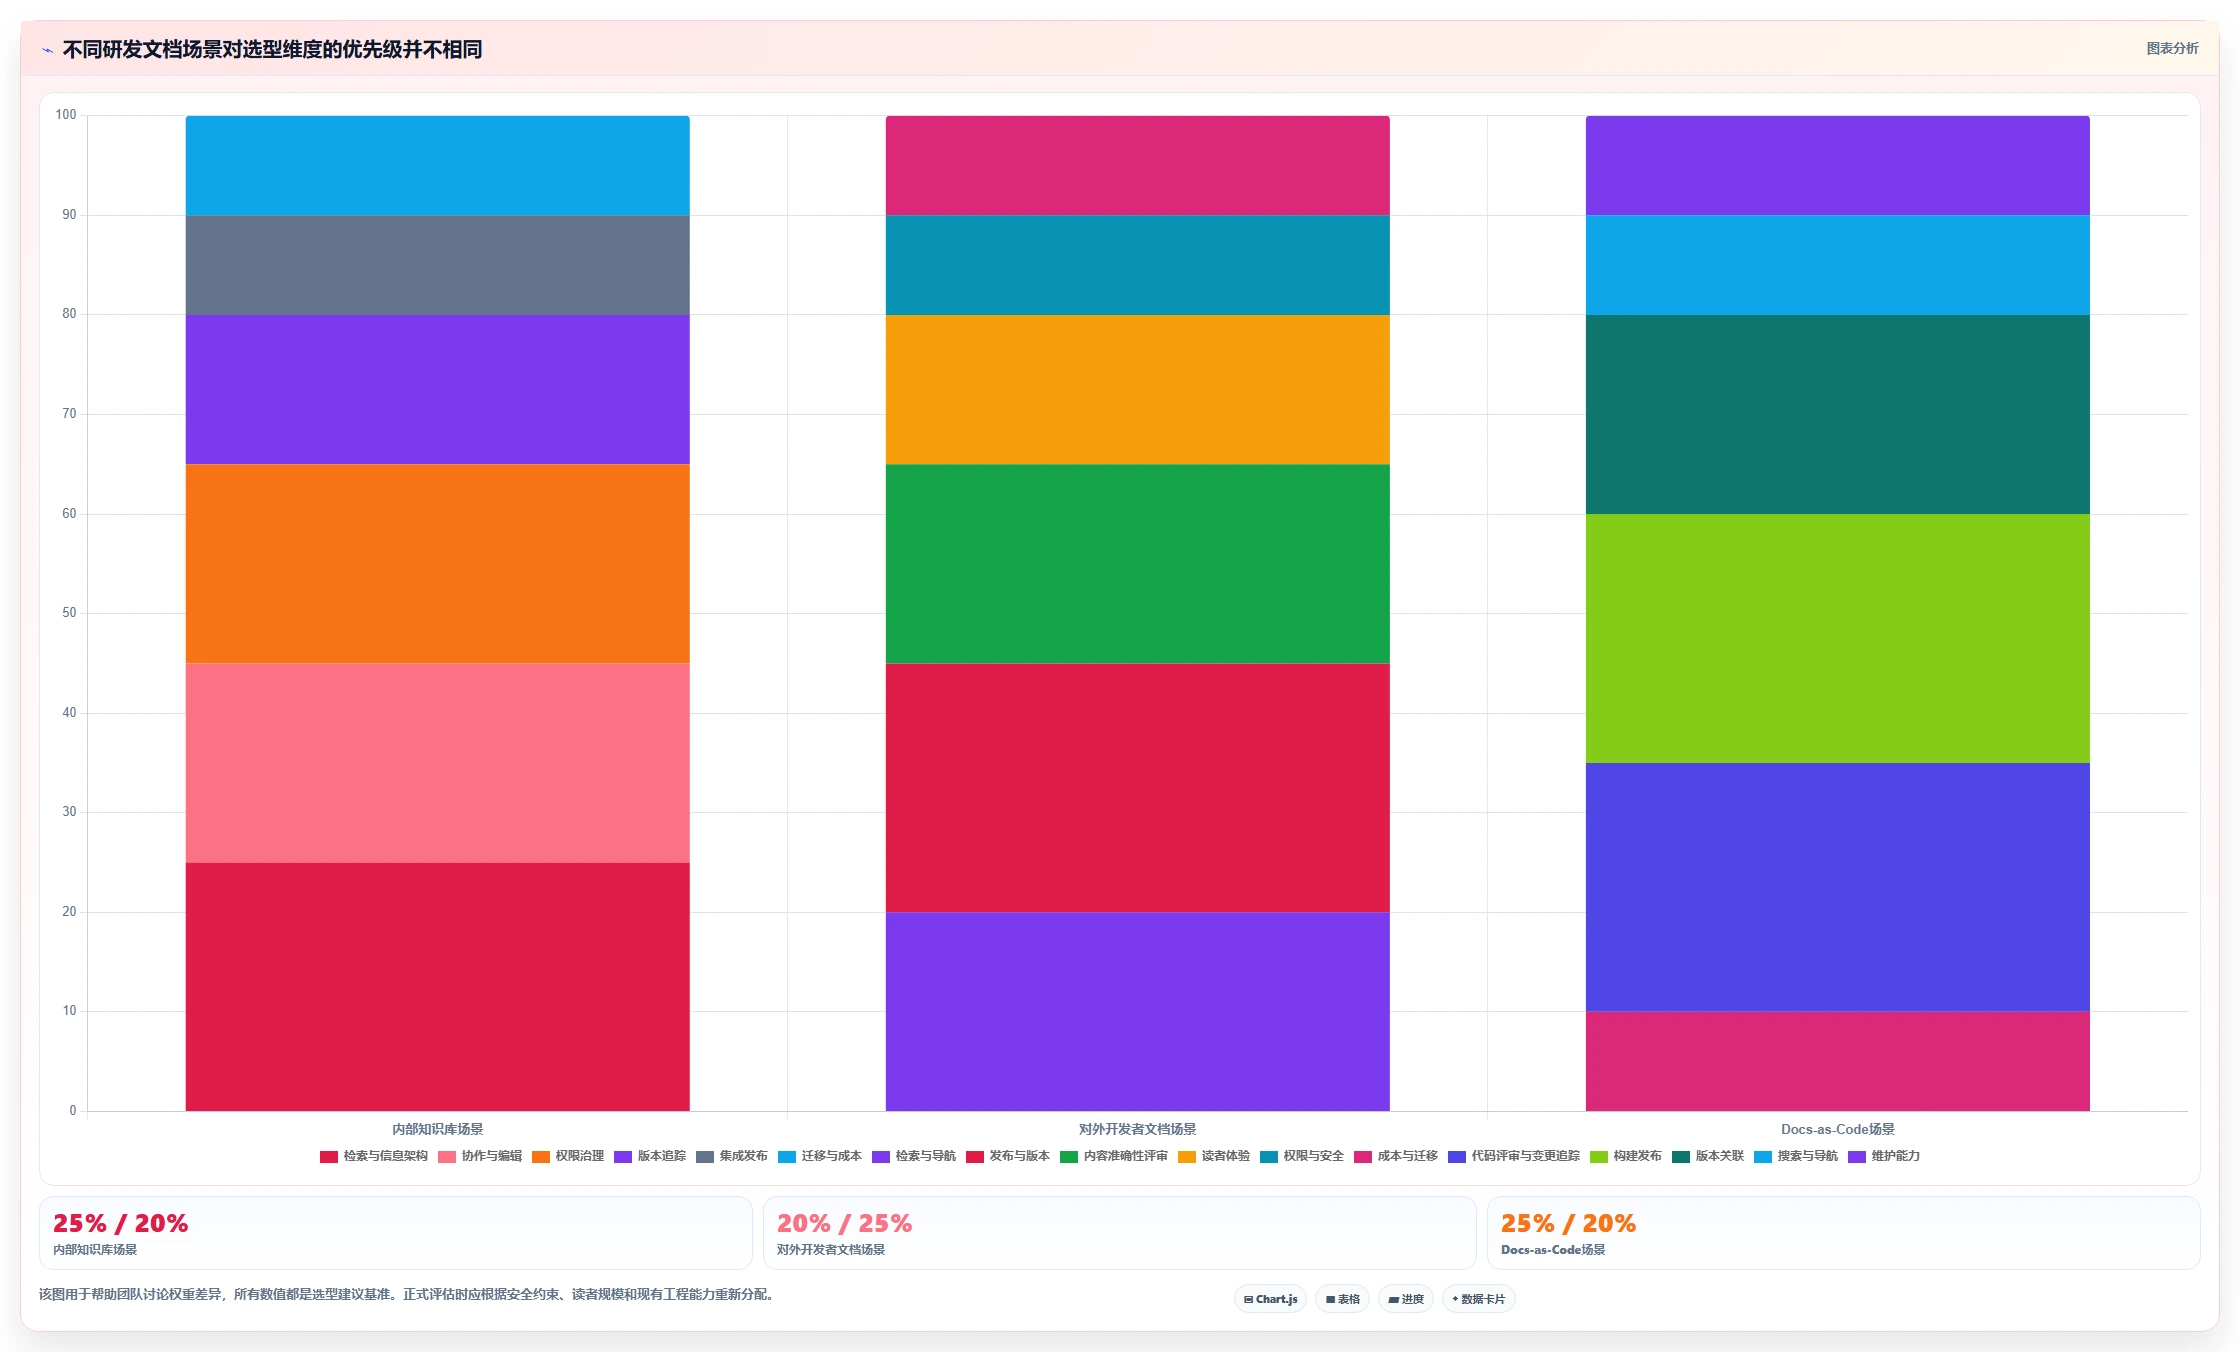Click the small chart icon beside the title

point(47,50)
